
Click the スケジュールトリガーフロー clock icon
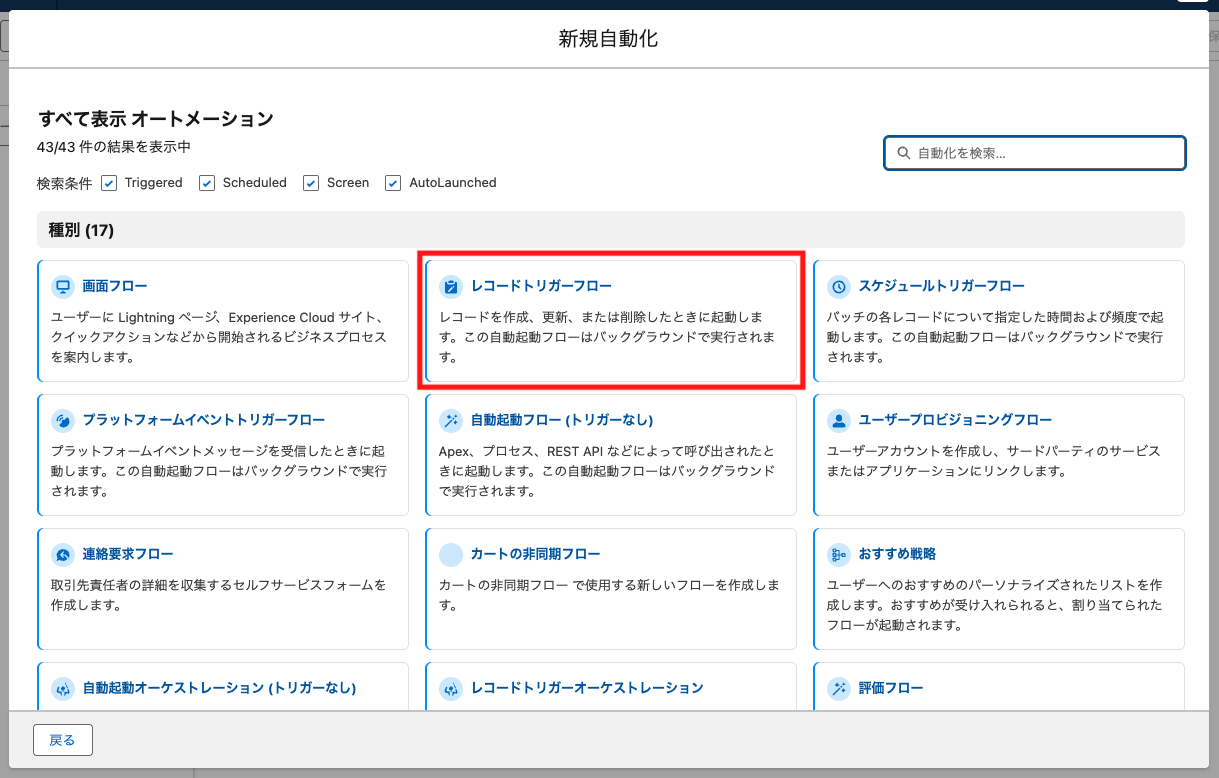point(839,286)
